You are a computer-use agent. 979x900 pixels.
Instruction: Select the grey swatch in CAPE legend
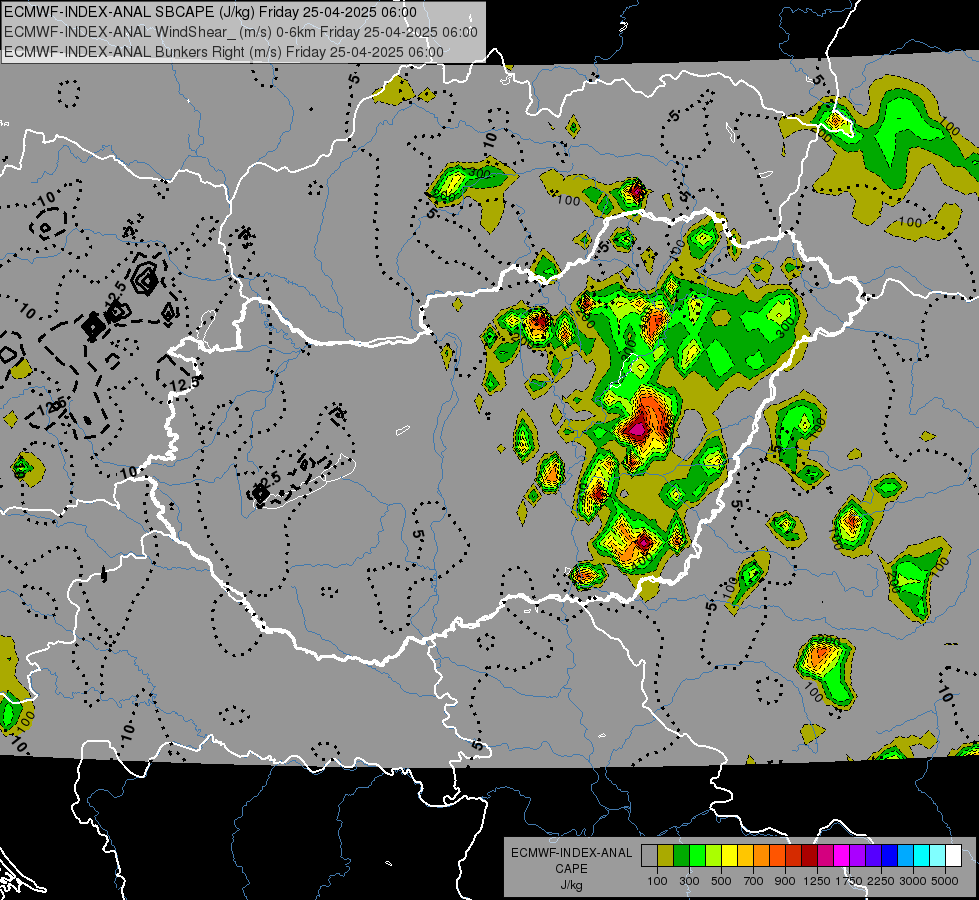tap(649, 855)
